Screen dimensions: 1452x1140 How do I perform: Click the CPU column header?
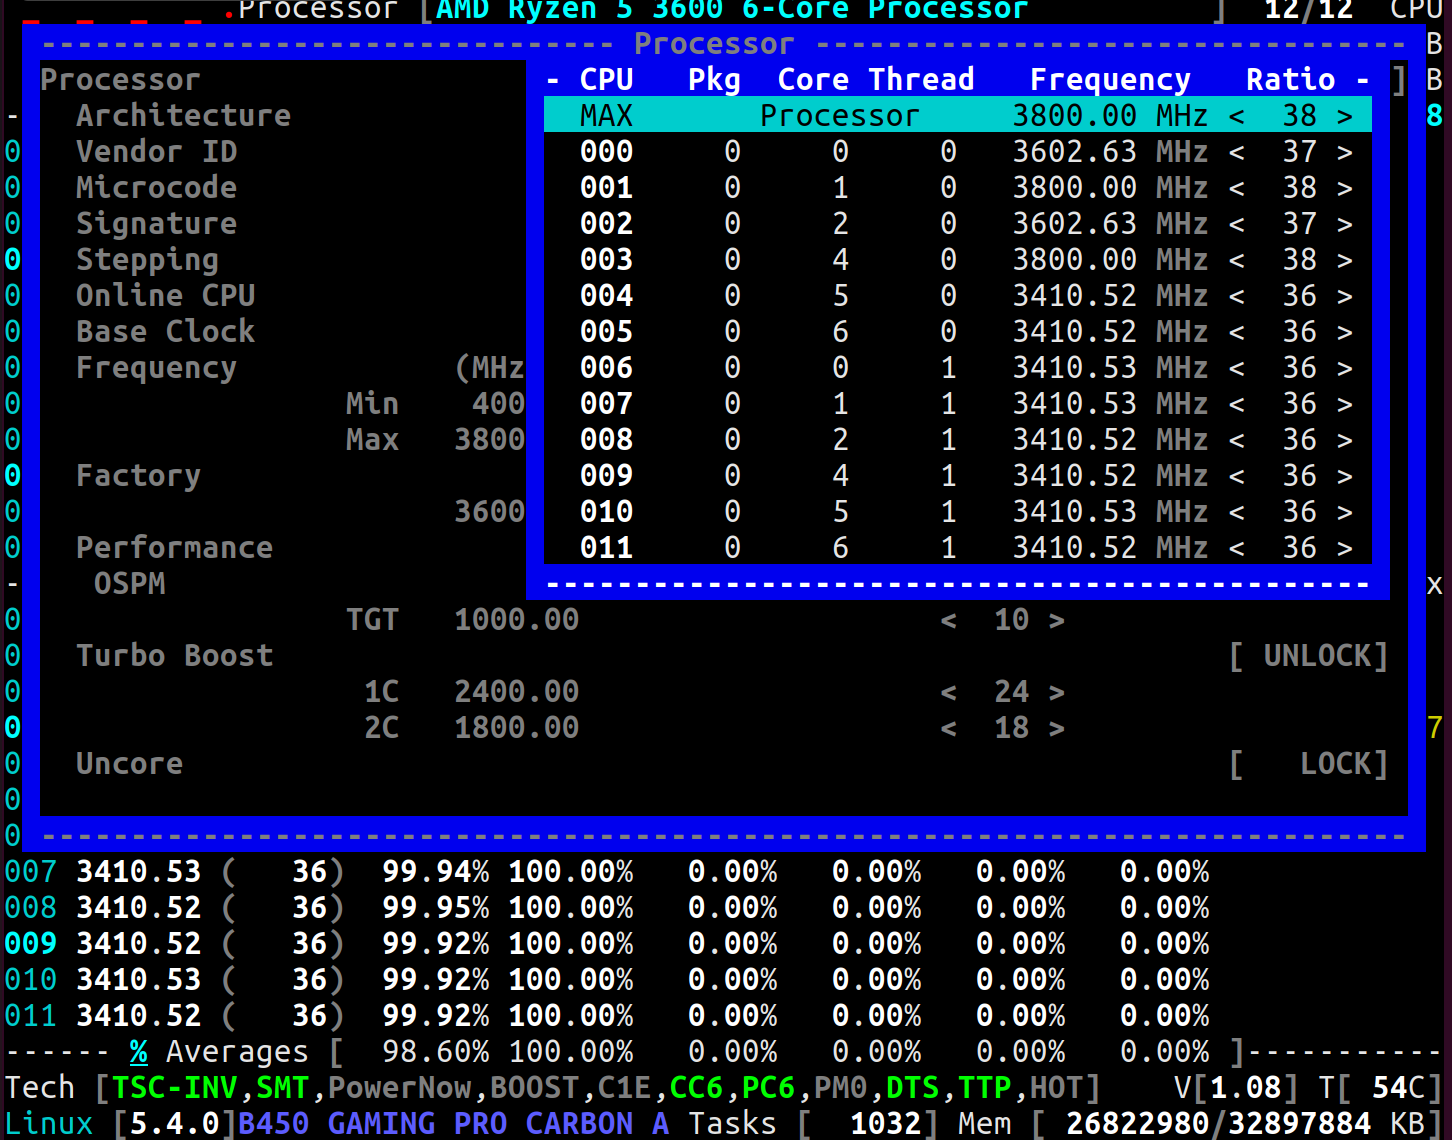[x=606, y=80]
